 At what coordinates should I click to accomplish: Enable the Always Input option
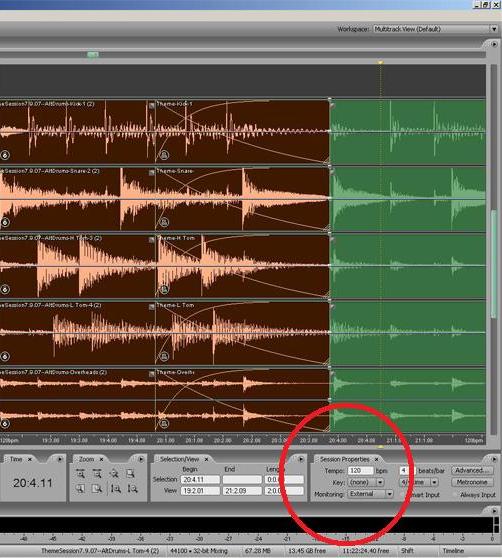455,495
